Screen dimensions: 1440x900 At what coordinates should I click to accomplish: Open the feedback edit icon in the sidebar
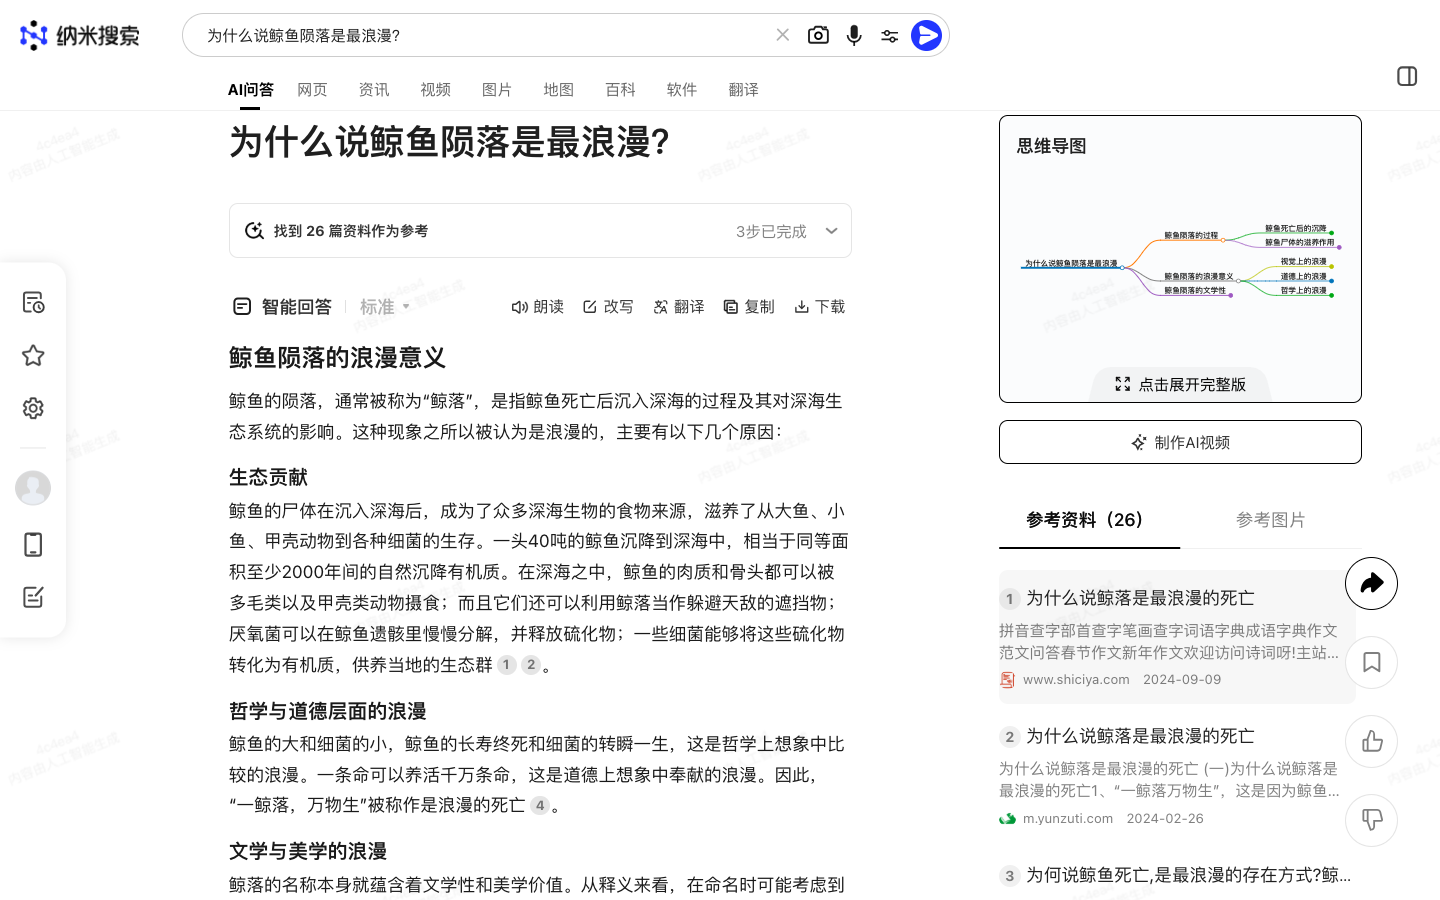pyautogui.click(x=33, y=597)
